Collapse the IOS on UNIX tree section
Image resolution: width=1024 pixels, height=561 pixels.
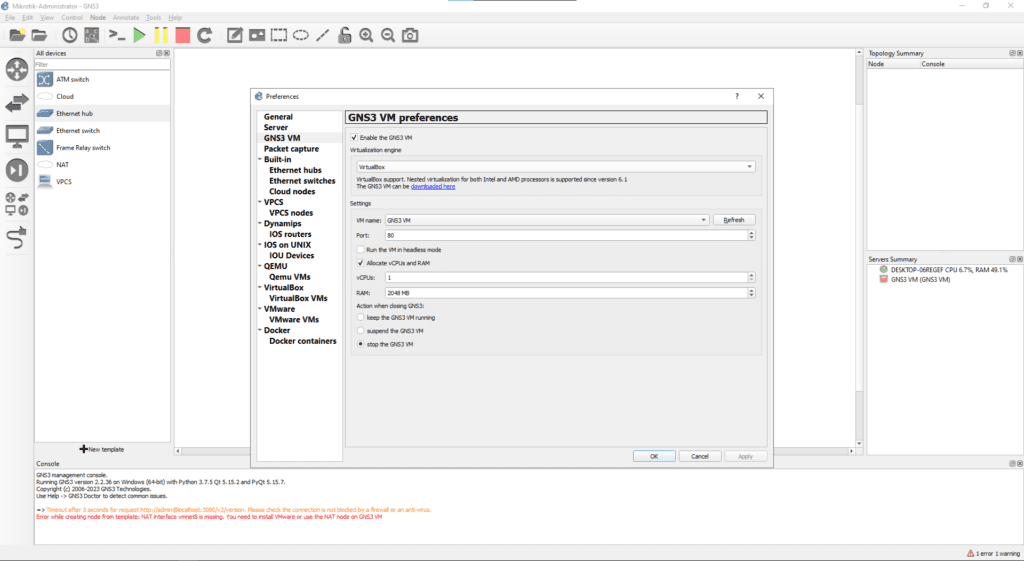tap(260, 245)
